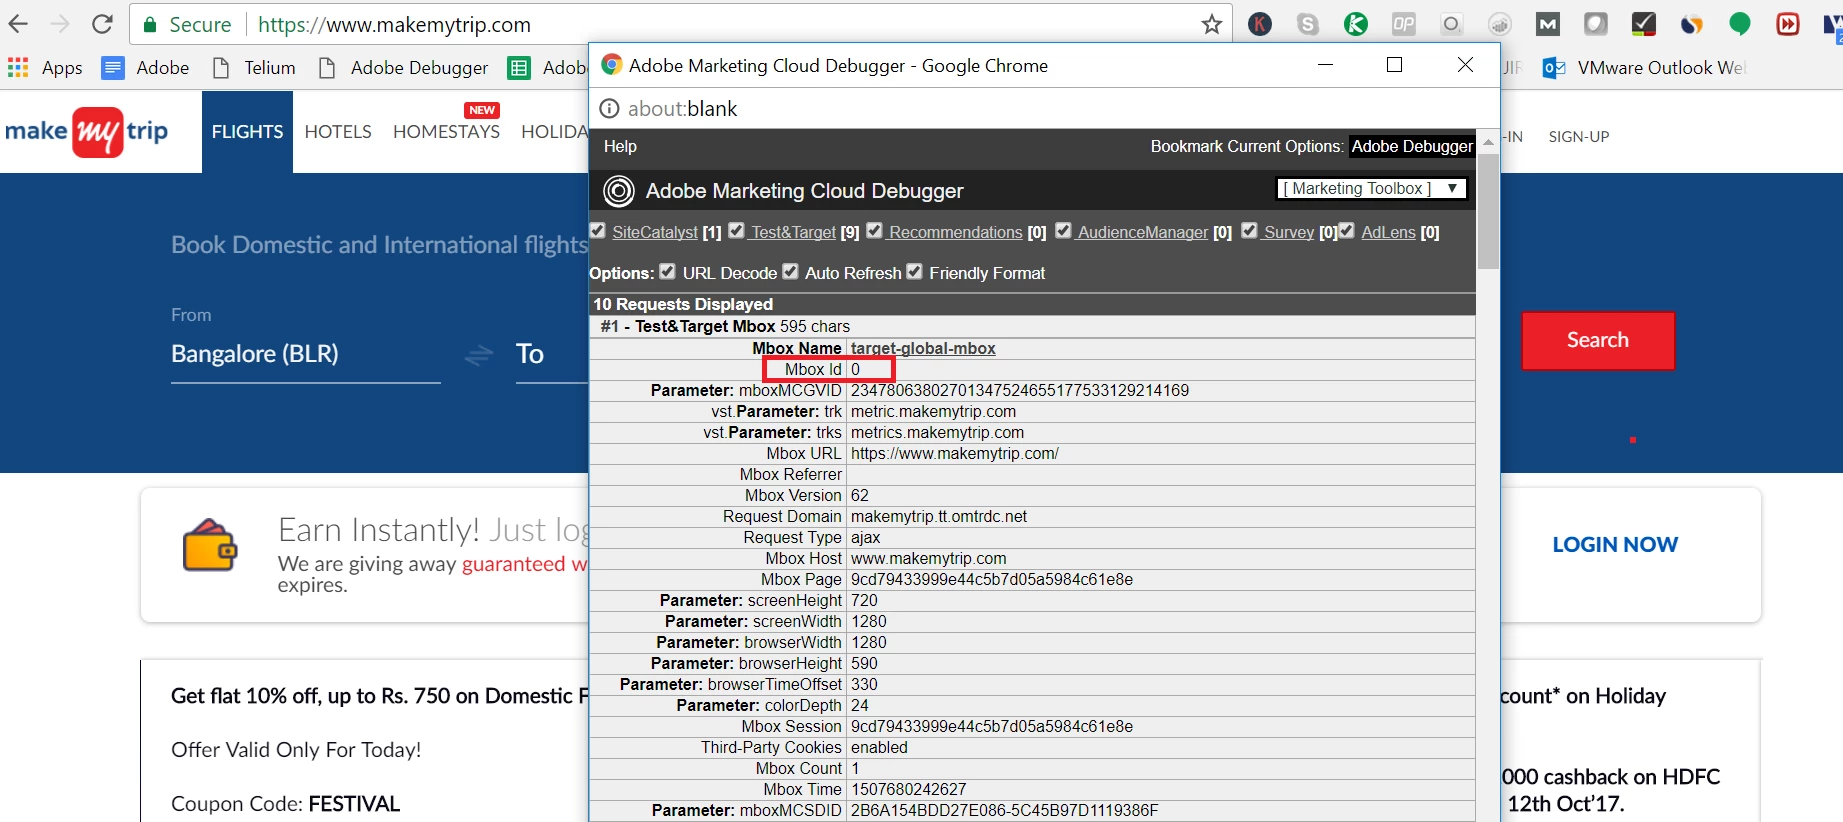Swap From and To cities arrows icon
Image resolution: width=1843 pixels, height=822 pixels.
479,355
